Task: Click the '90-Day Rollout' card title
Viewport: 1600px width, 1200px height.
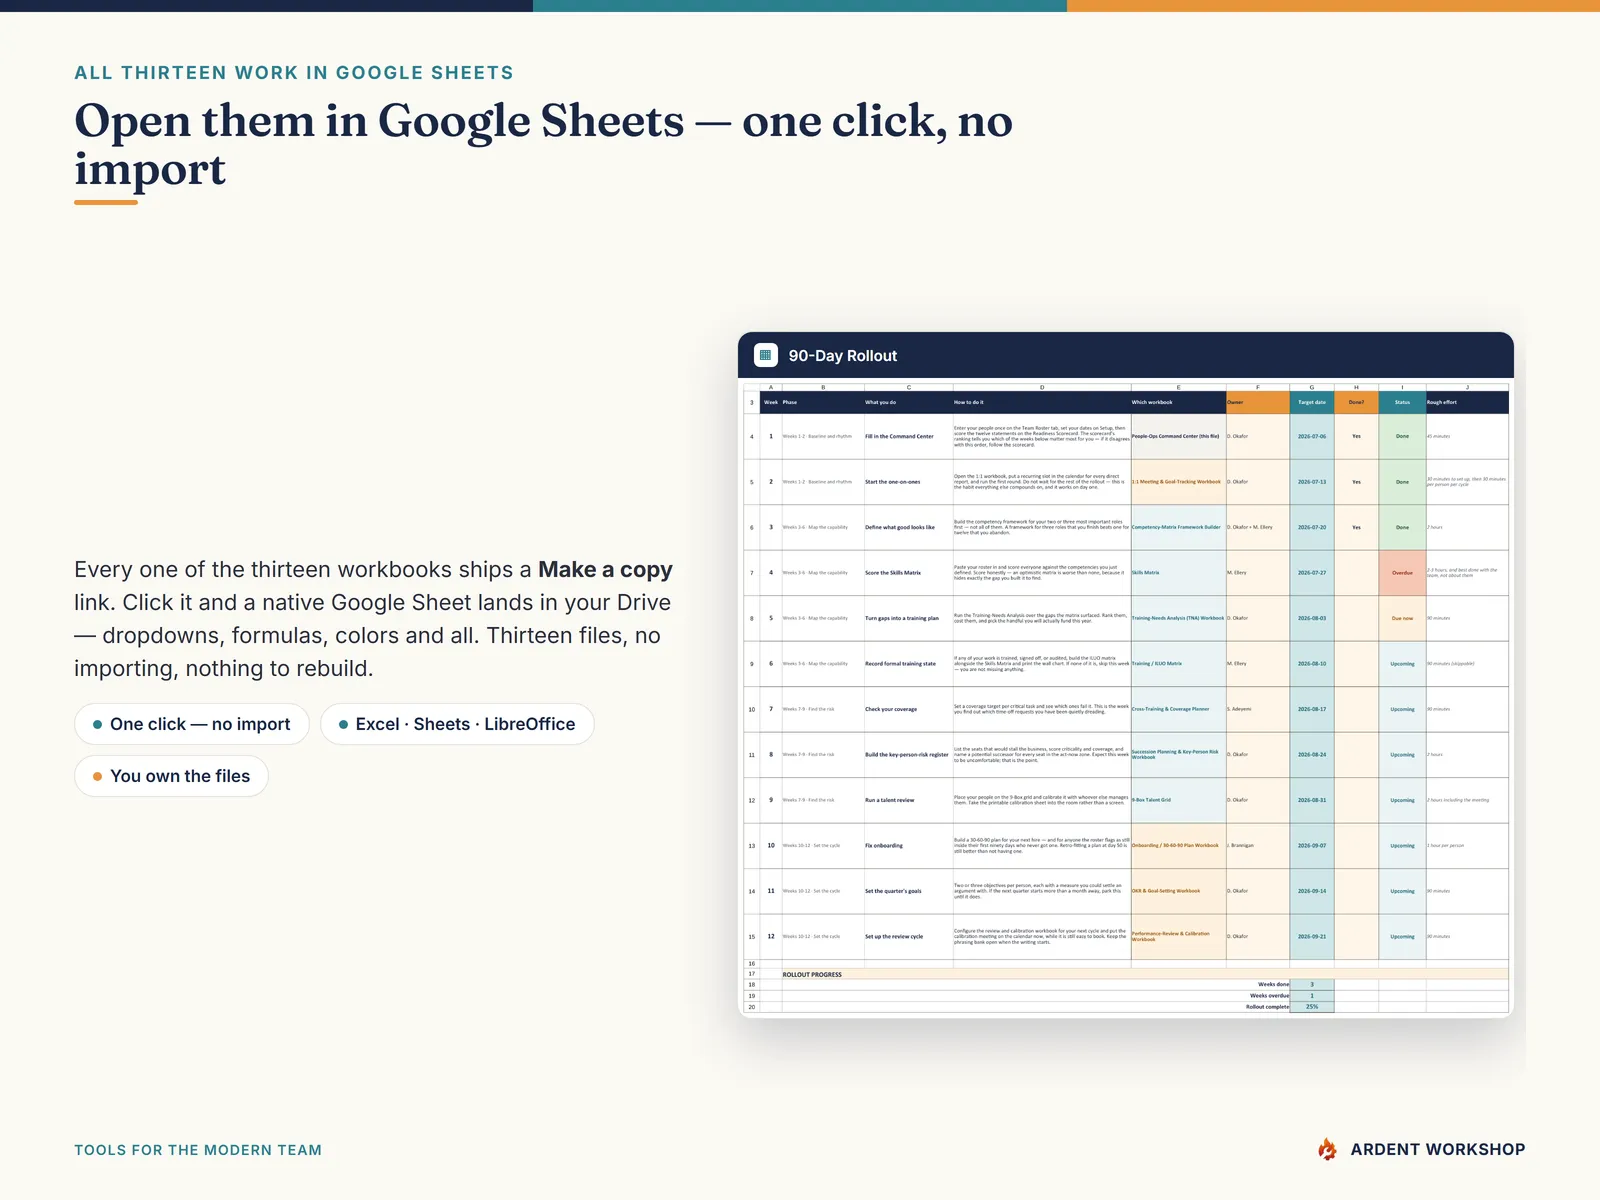Action: point(842,356)
